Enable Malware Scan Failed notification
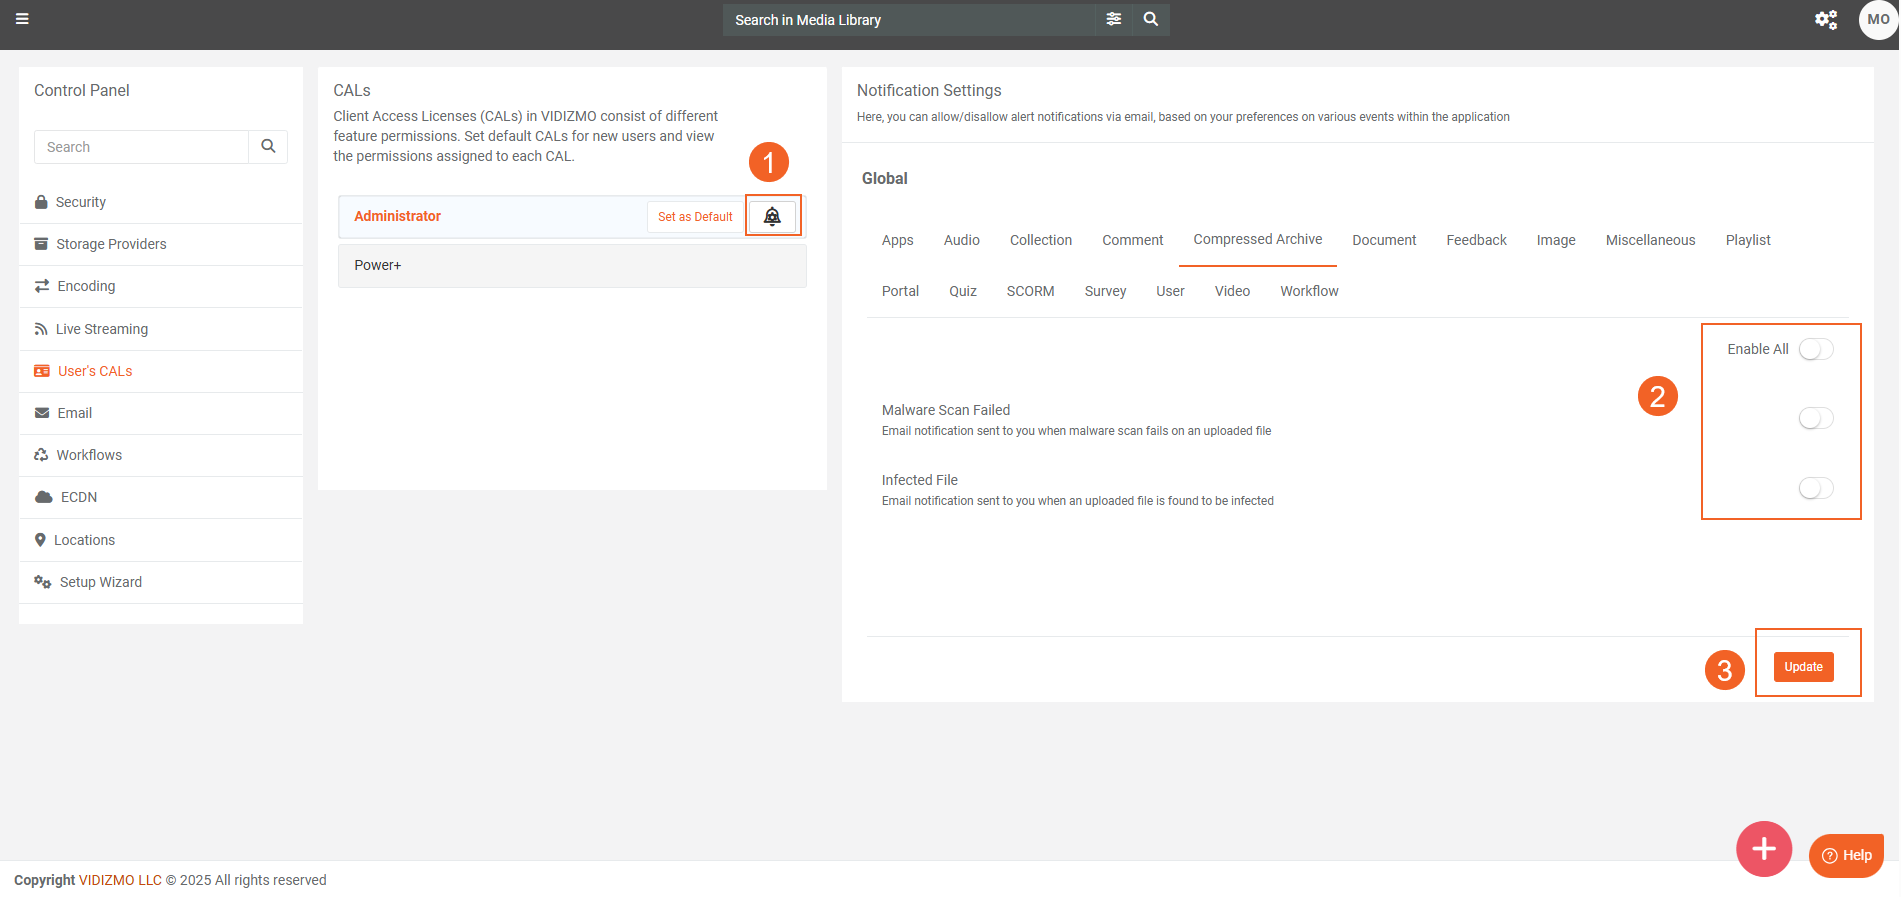The image size is (1901, 897). pyautogui.click(x=1815, y=418)
